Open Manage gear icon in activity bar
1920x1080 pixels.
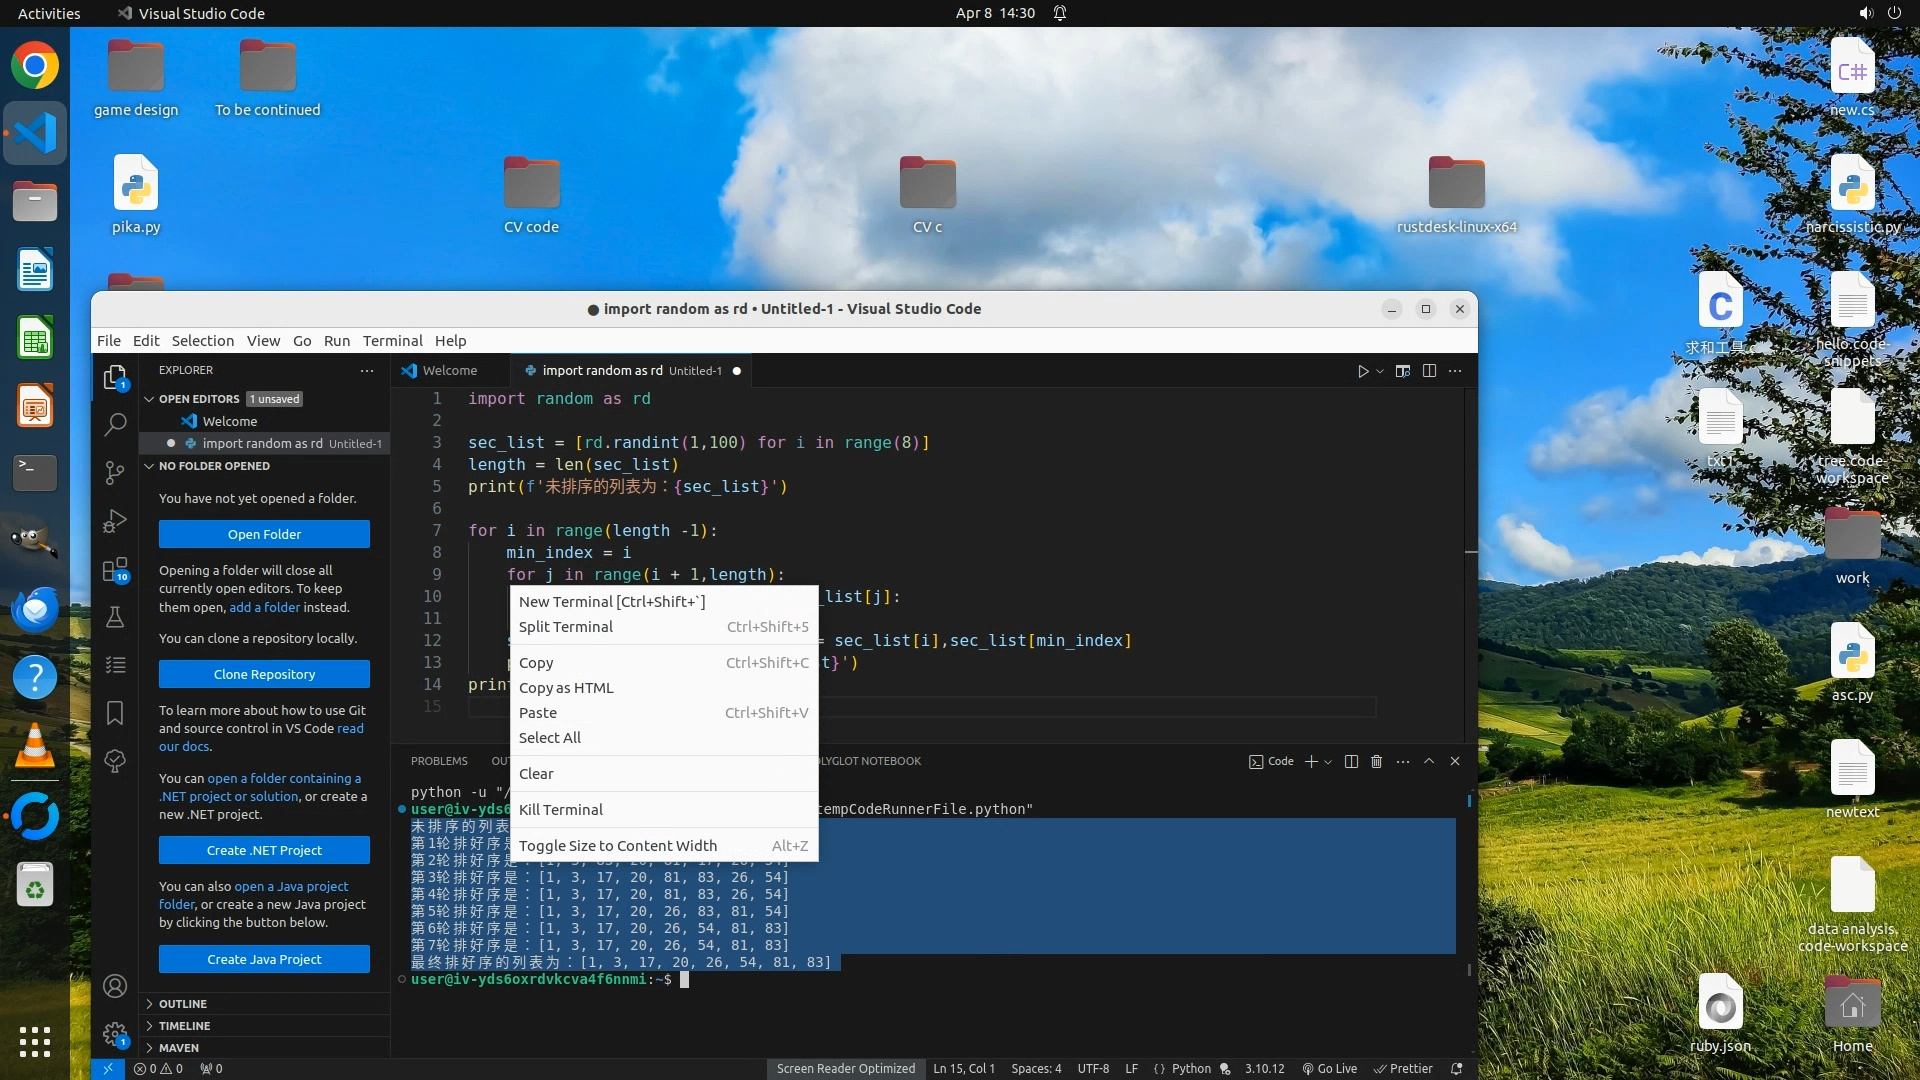pos(115,1034)
